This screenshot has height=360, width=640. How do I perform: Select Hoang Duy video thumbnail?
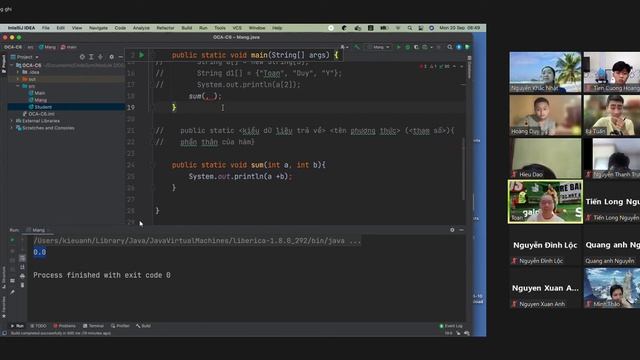545,115
